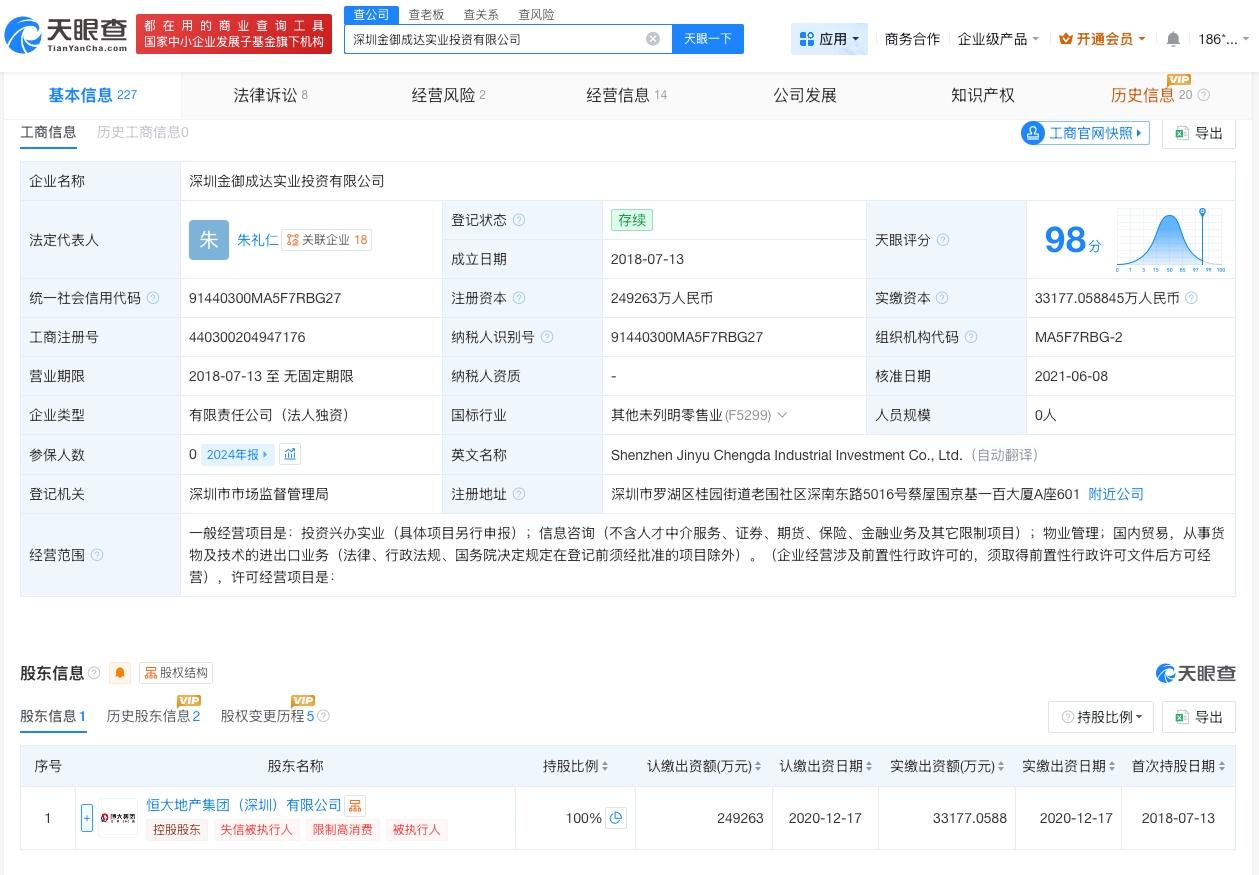Show help for 注册地址

(x=518, y=494)
